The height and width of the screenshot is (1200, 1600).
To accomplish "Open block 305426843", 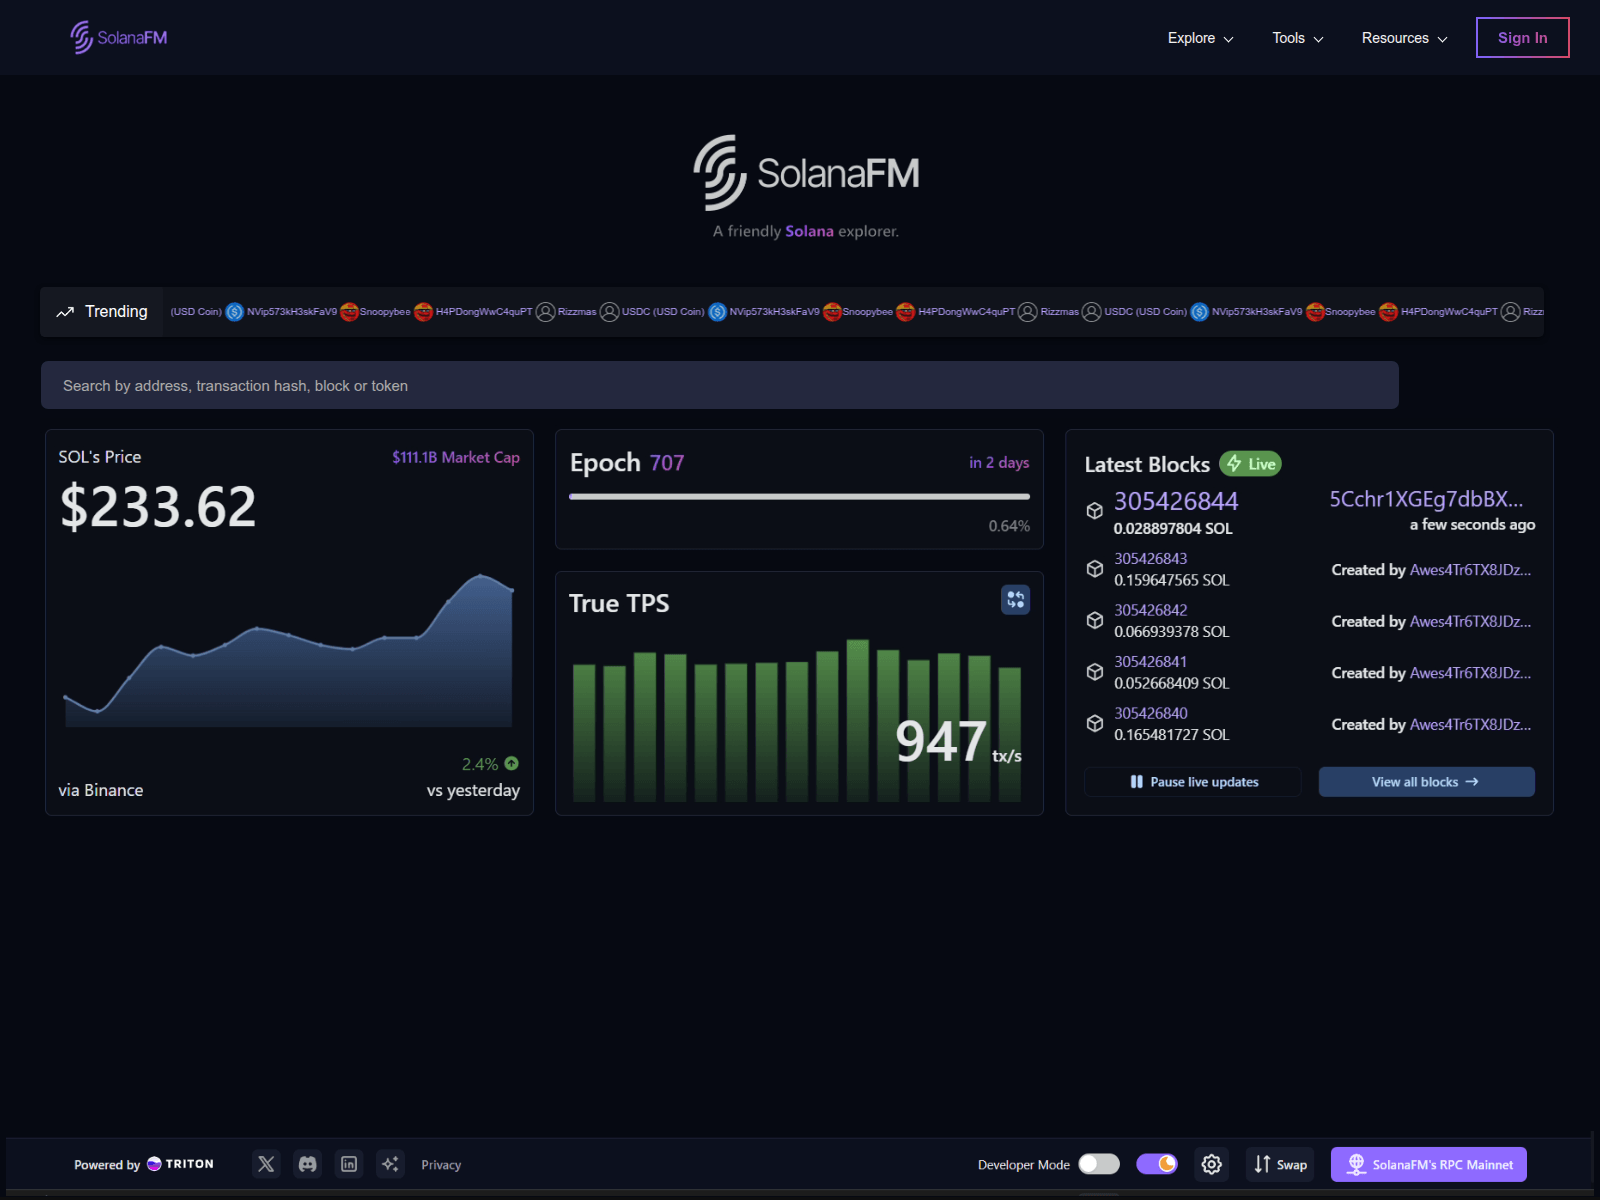I will [1151, 559].
